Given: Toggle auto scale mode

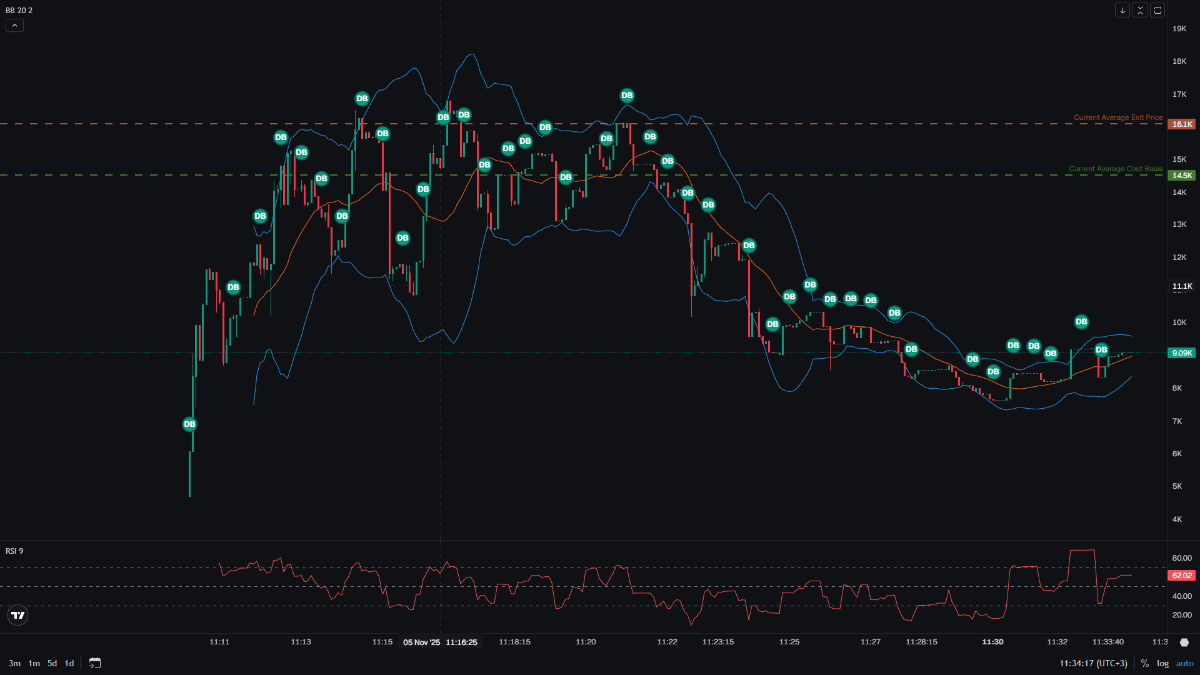Looking at the screenshot, I should [1184, 663].
